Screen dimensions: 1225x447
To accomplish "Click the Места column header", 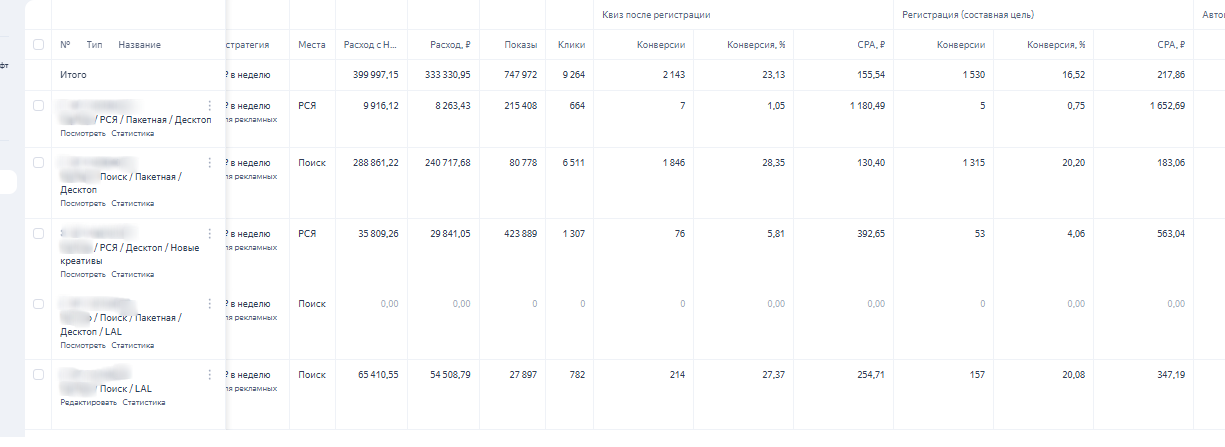I will tap(311, 45).
